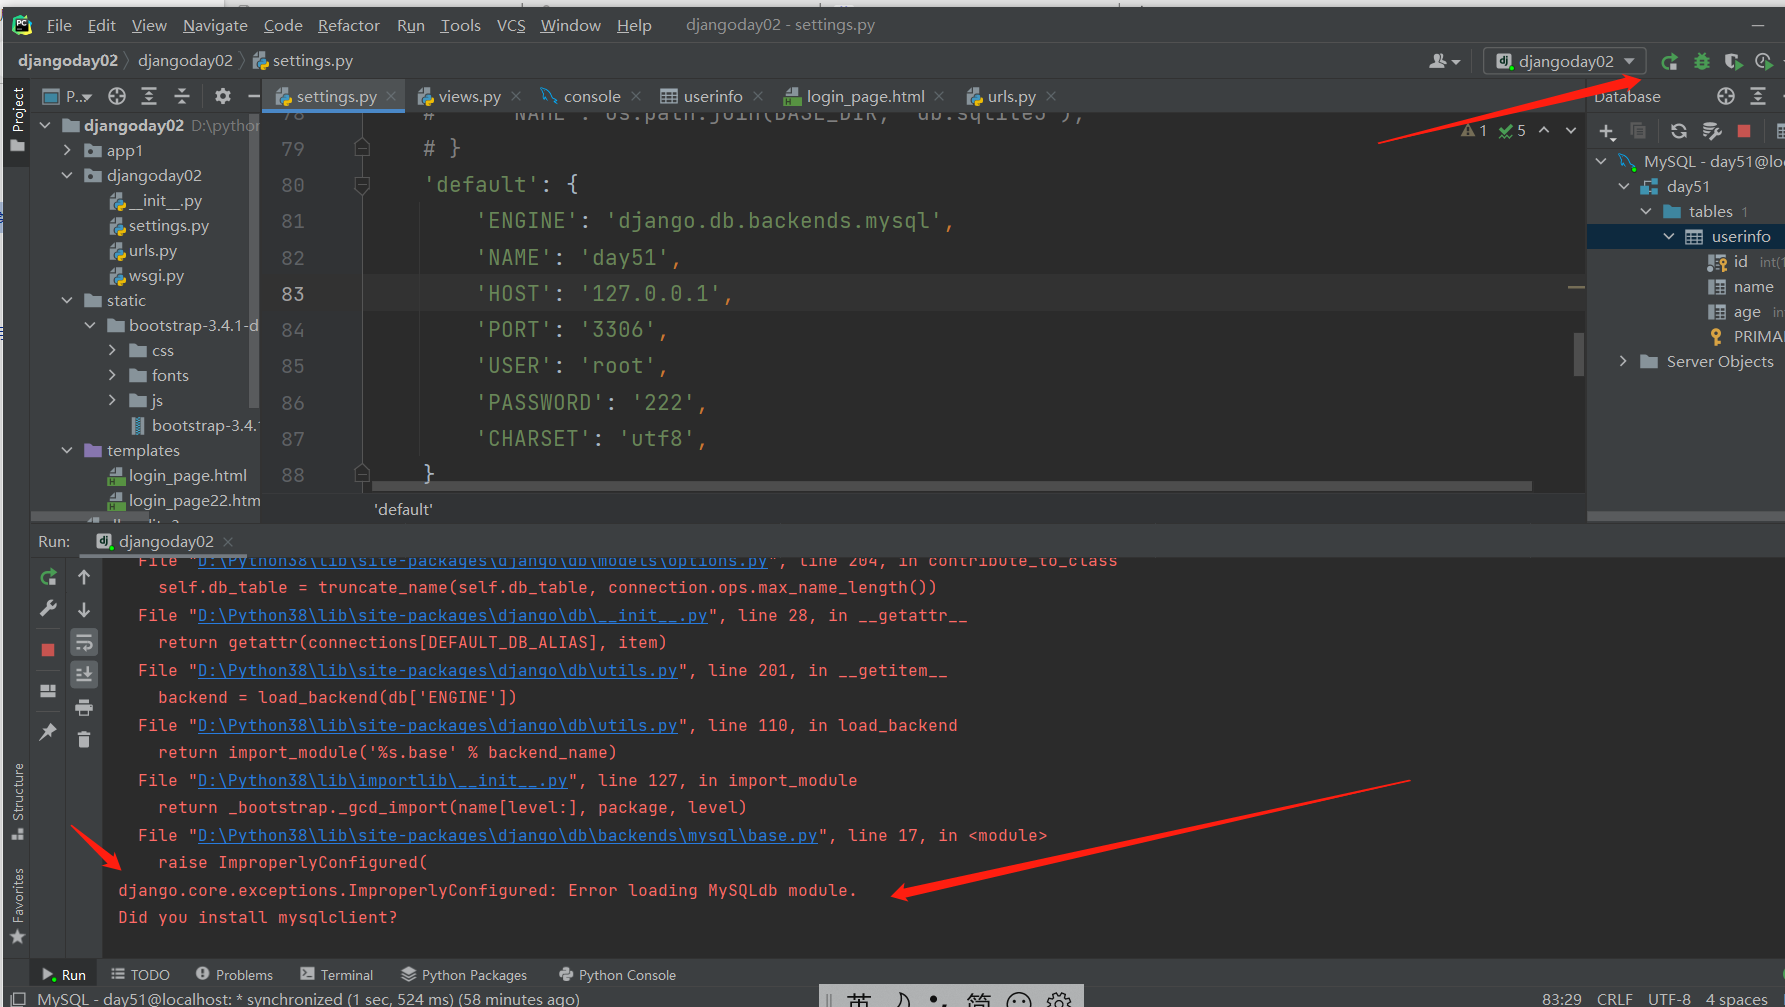This screenshot has height=1007, width=1785.
Task: Click the editor horizontal scrollbar
Action: (x=952, y=487)
